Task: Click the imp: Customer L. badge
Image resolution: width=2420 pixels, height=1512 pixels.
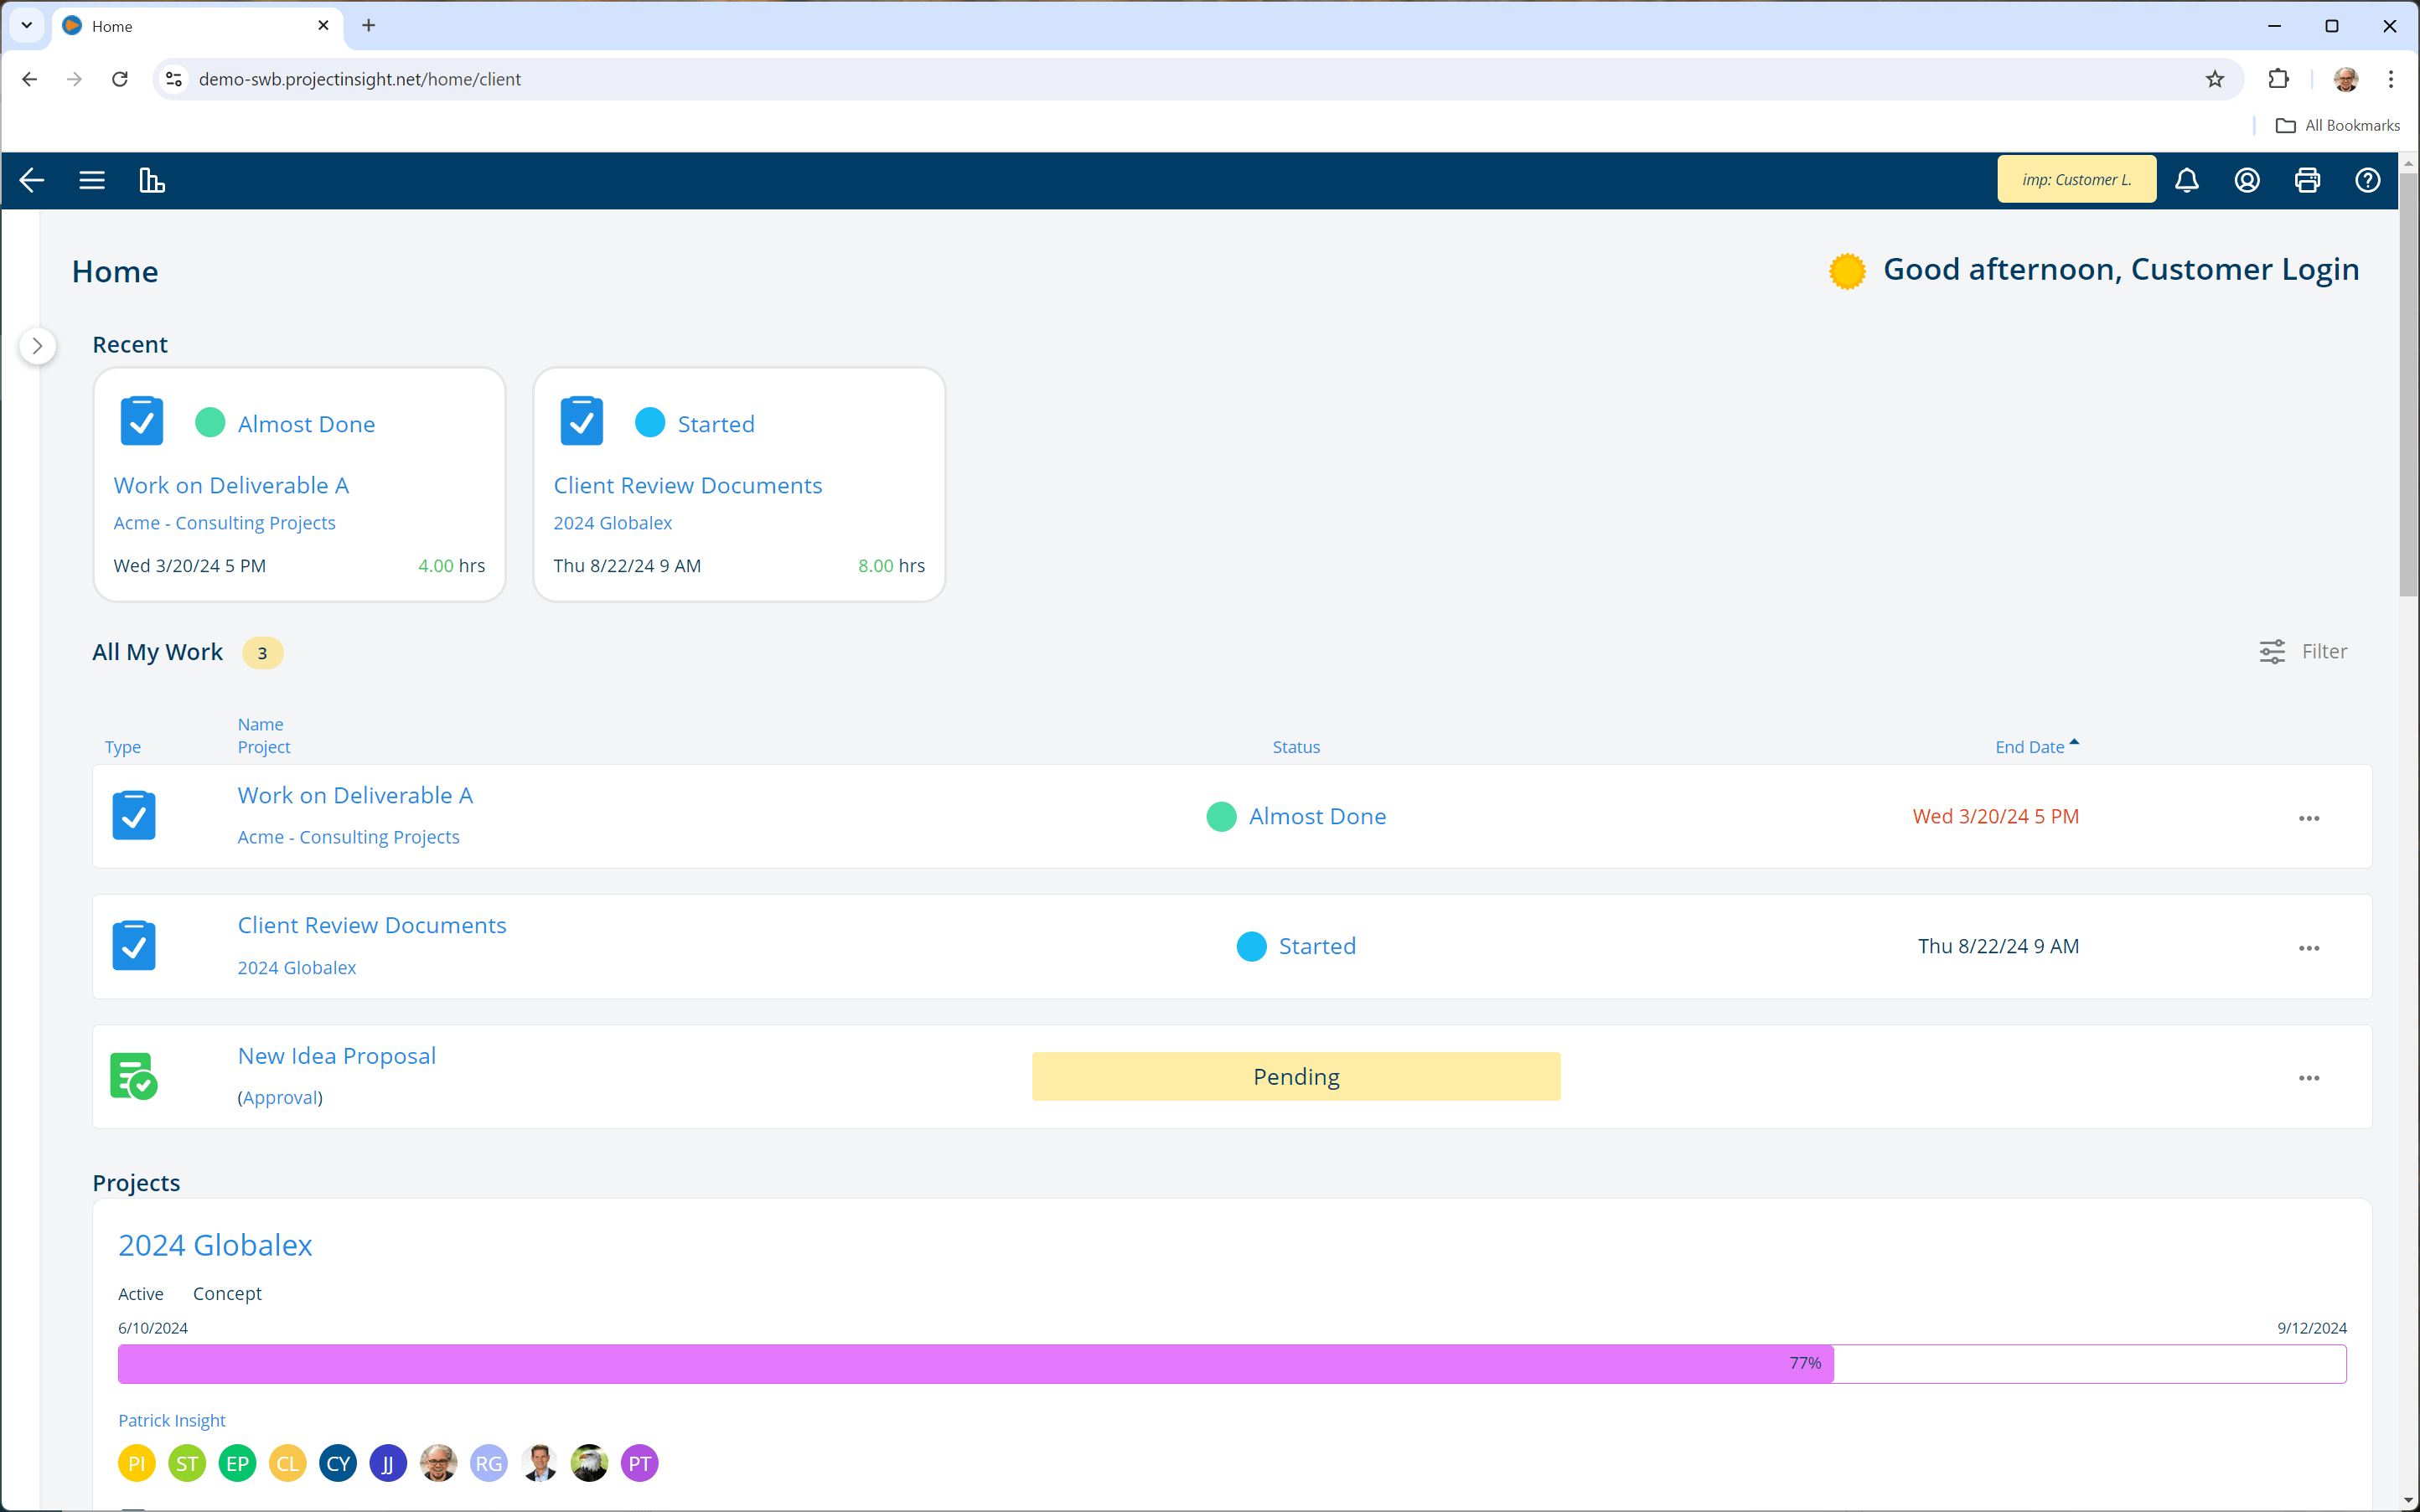Action: 2076,180
